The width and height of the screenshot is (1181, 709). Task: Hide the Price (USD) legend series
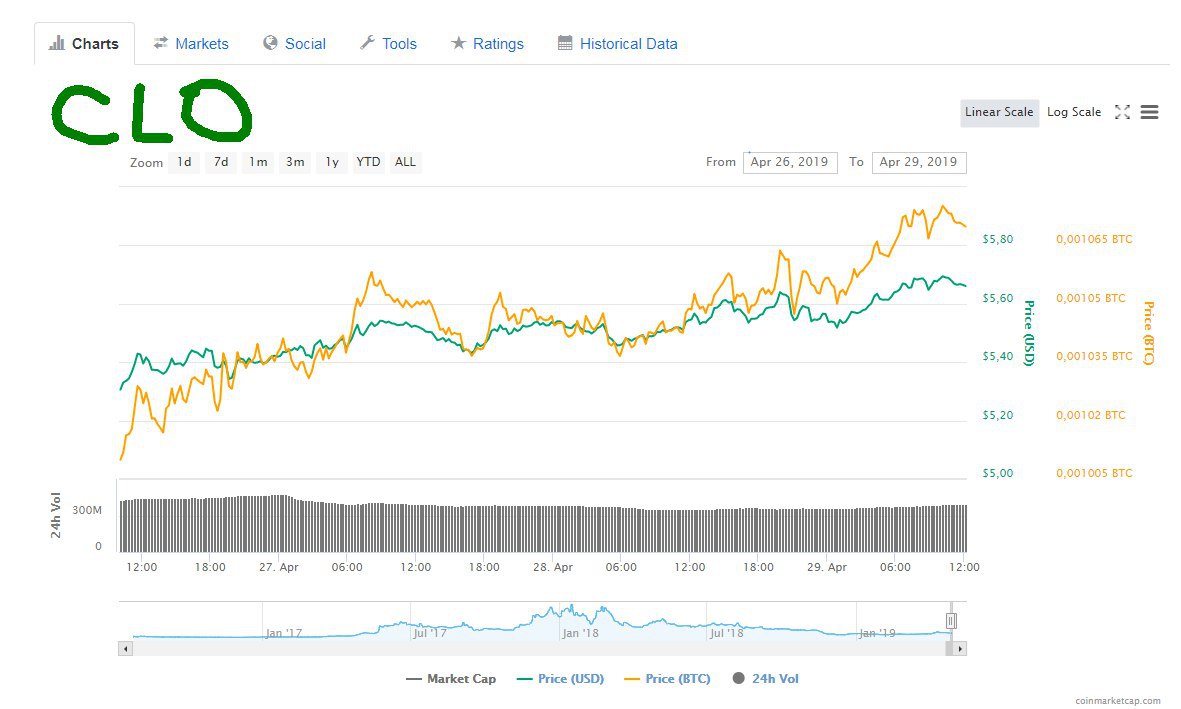click(561, 679)
